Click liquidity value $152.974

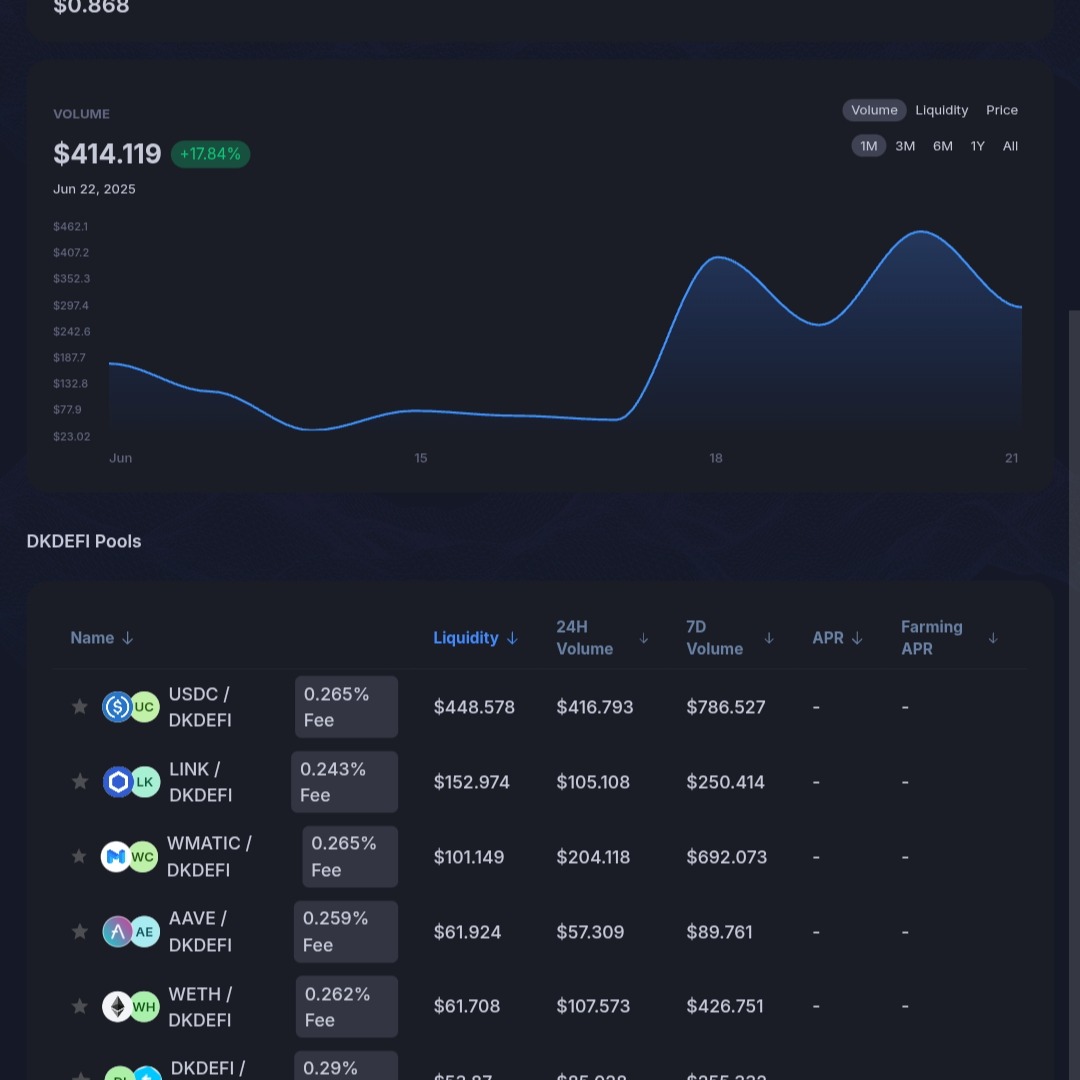pyautogui.click(x=471, y=782)
